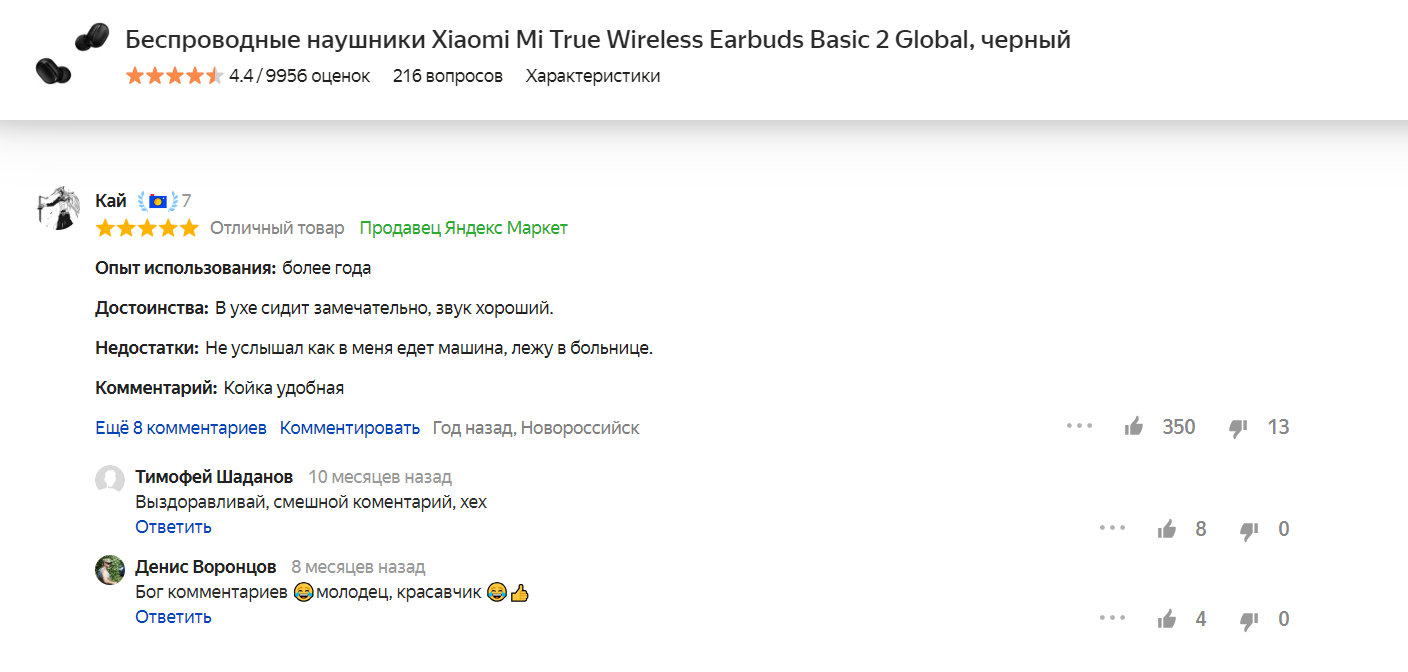Click the product star rating in header

[x=174, y=76]
